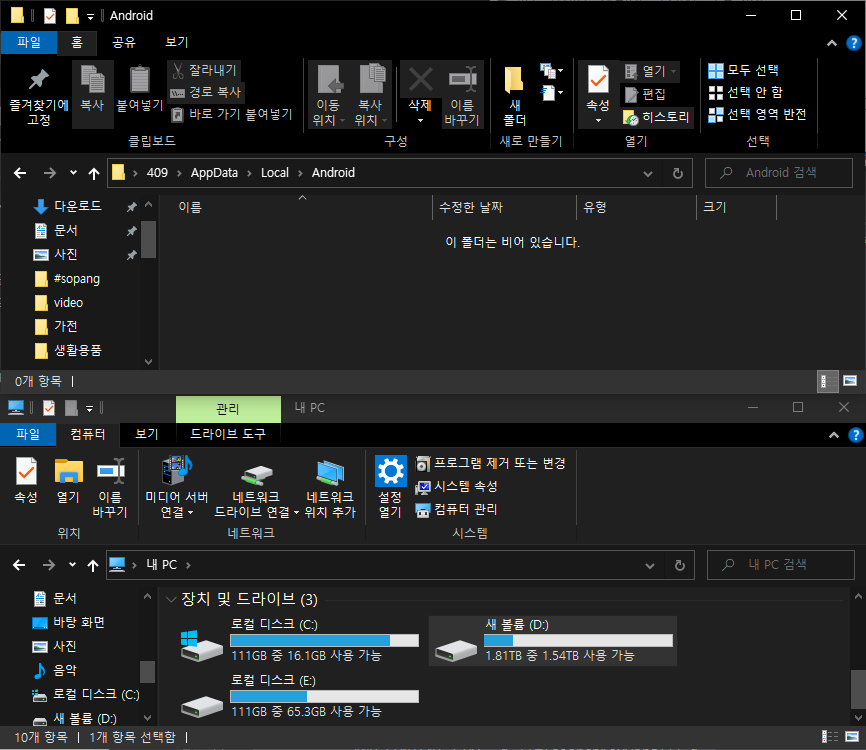Open the New item dropdown icon

pyautogui.click(x=551, y=71)
